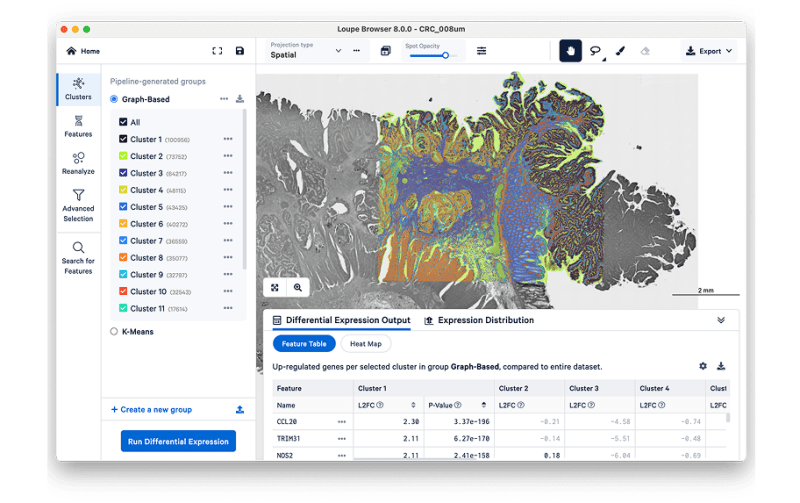
Task: Open the Features sidebar panel
Action: coord(78,125)
